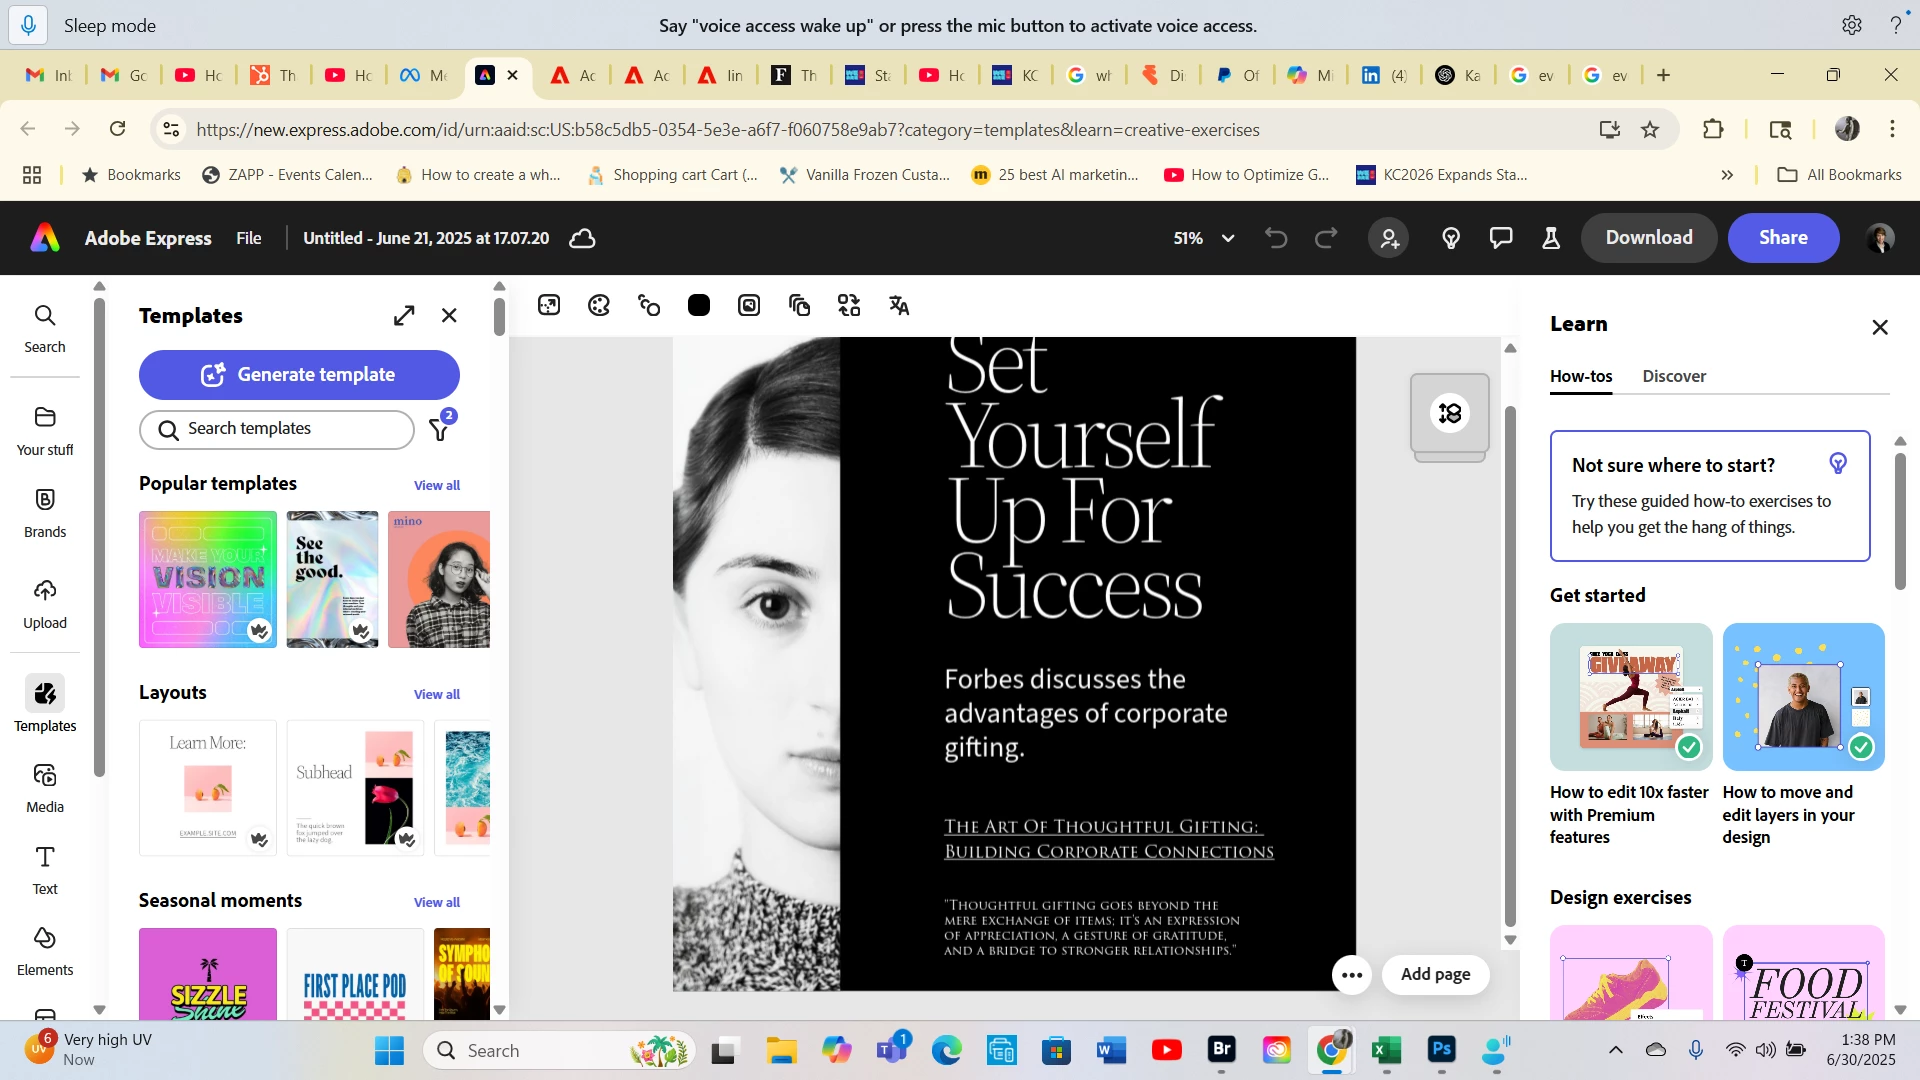
Task: Click View all next to Layouts
Action: click(437, 694)
